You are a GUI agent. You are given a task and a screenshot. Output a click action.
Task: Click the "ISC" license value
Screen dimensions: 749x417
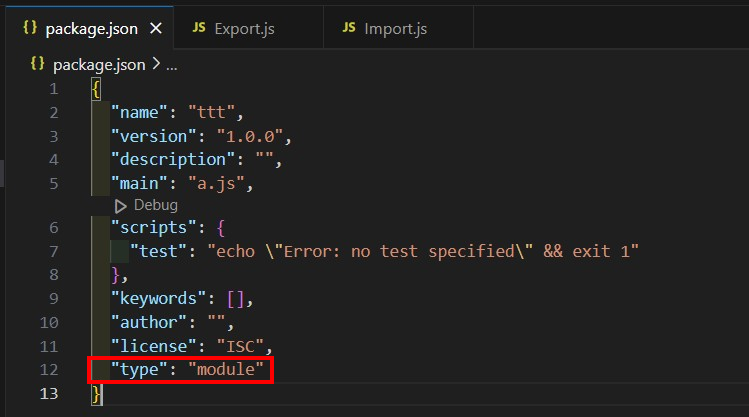[240, 346]
